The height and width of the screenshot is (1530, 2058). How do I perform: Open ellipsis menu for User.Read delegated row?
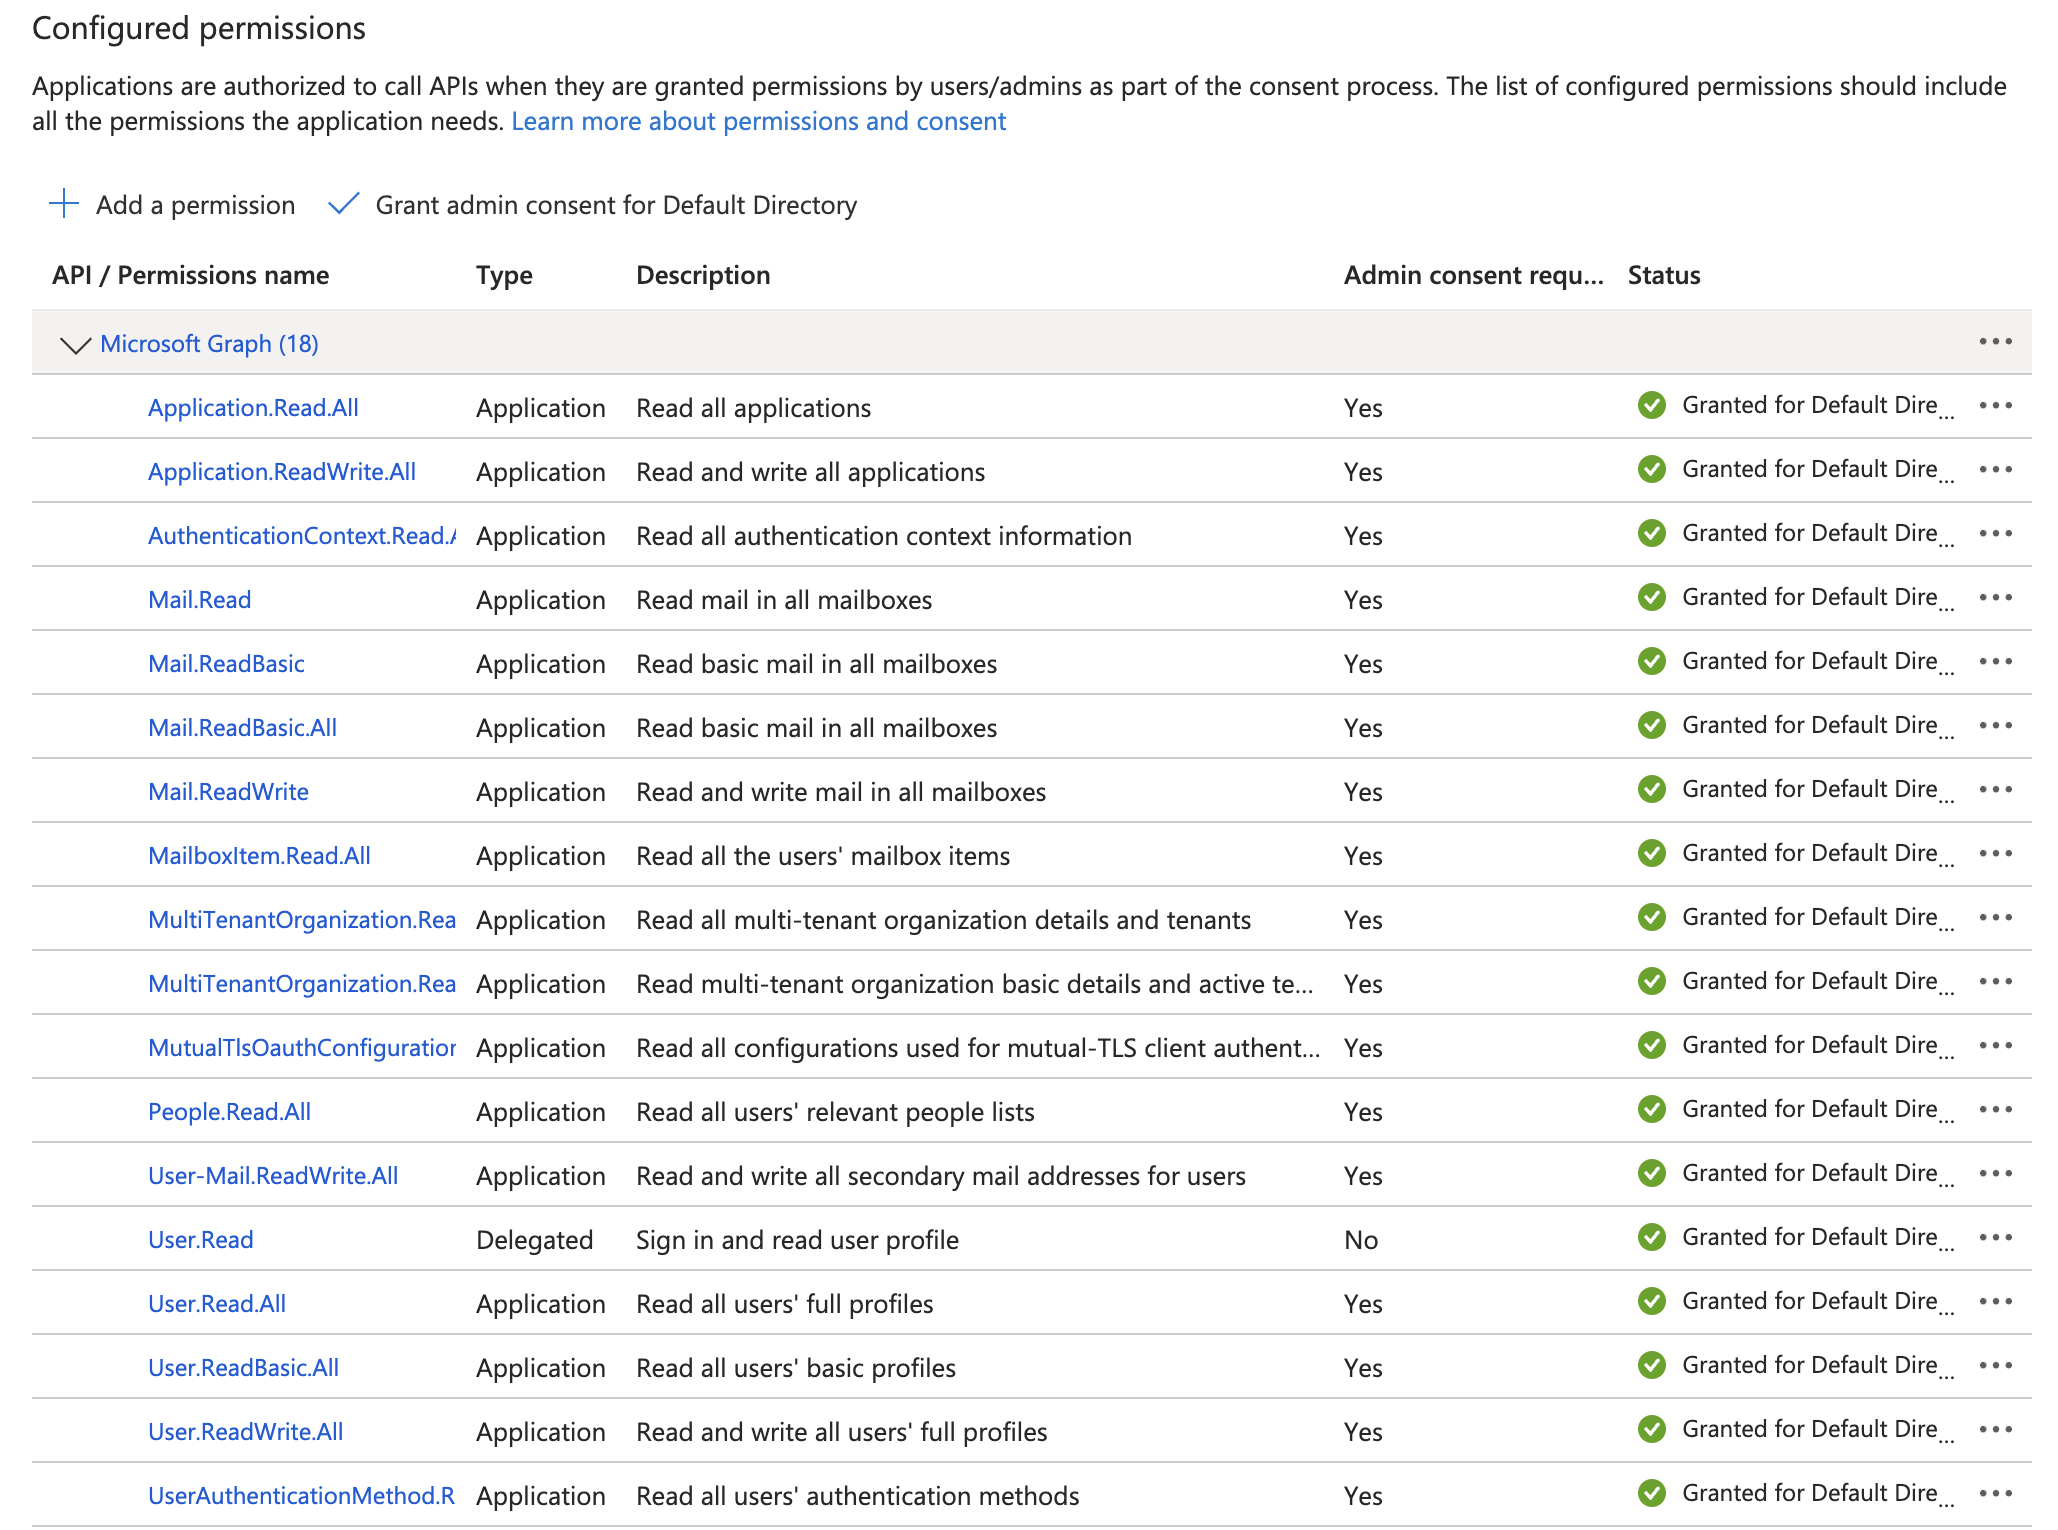1995,1238
